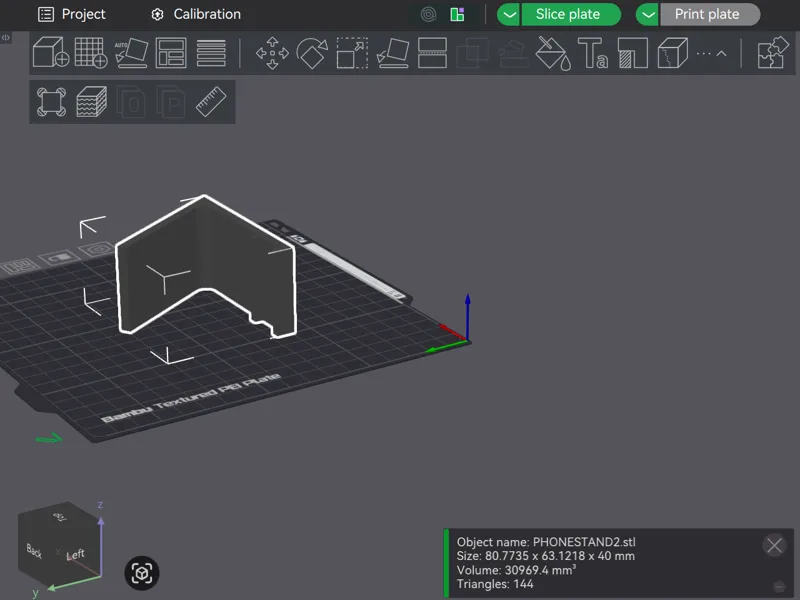Click the Slice plate button
This screenshot has height=600, width=800.
pos(570,14)
